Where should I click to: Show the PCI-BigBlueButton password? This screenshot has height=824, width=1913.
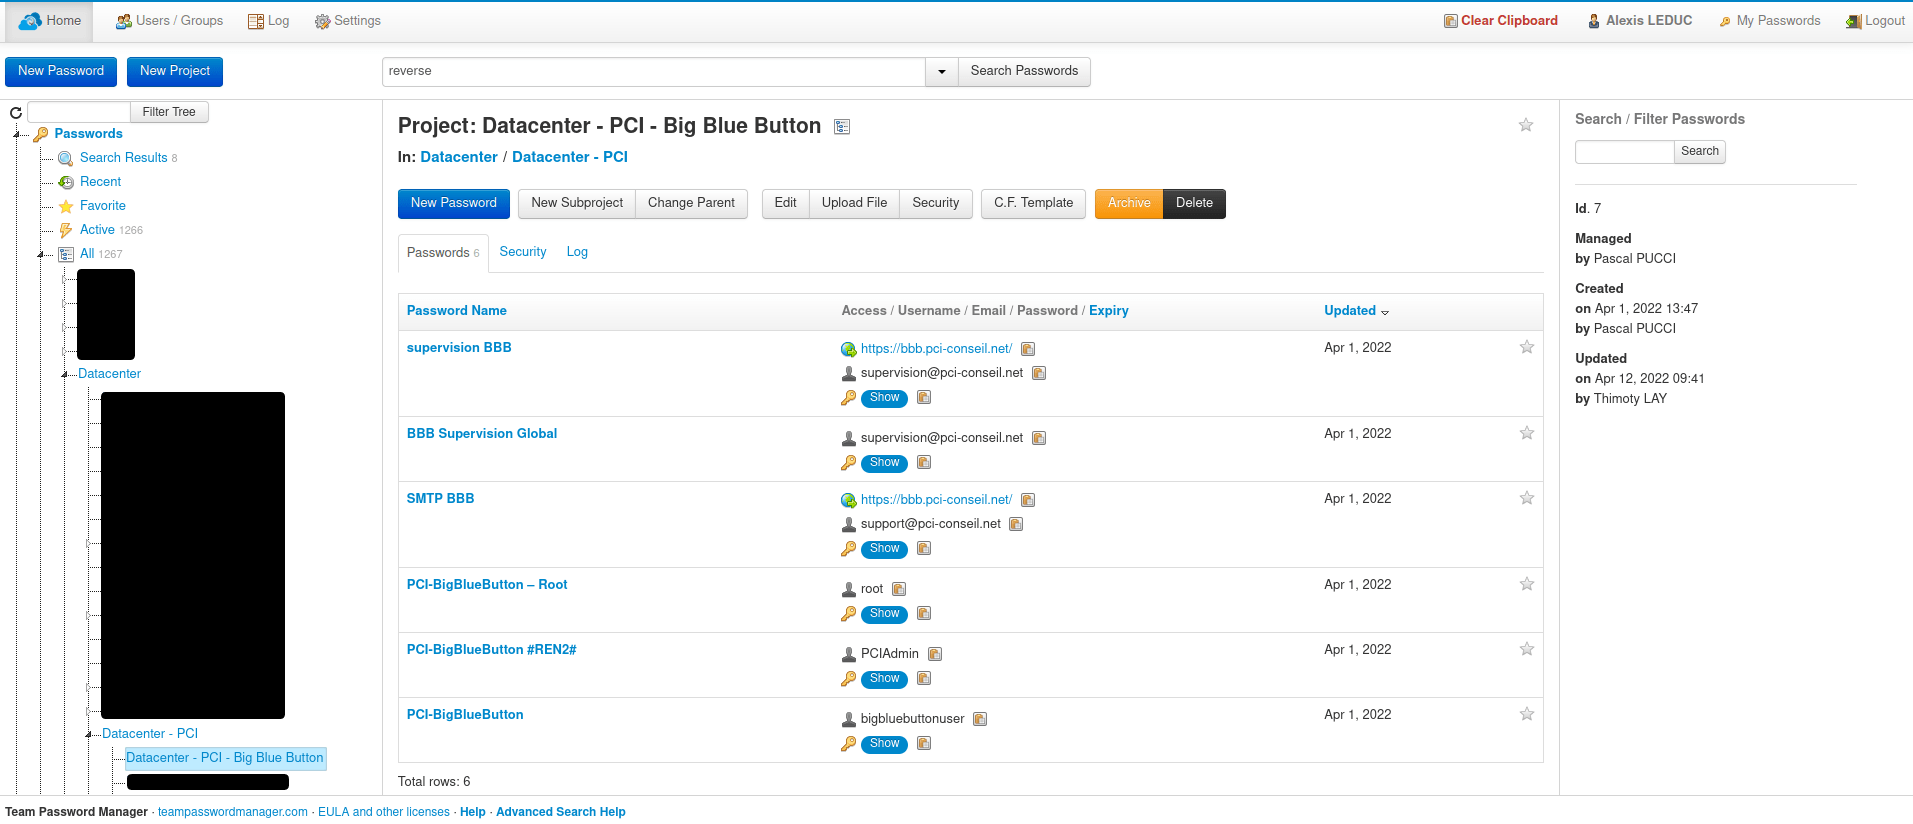(x=884, y=744)
